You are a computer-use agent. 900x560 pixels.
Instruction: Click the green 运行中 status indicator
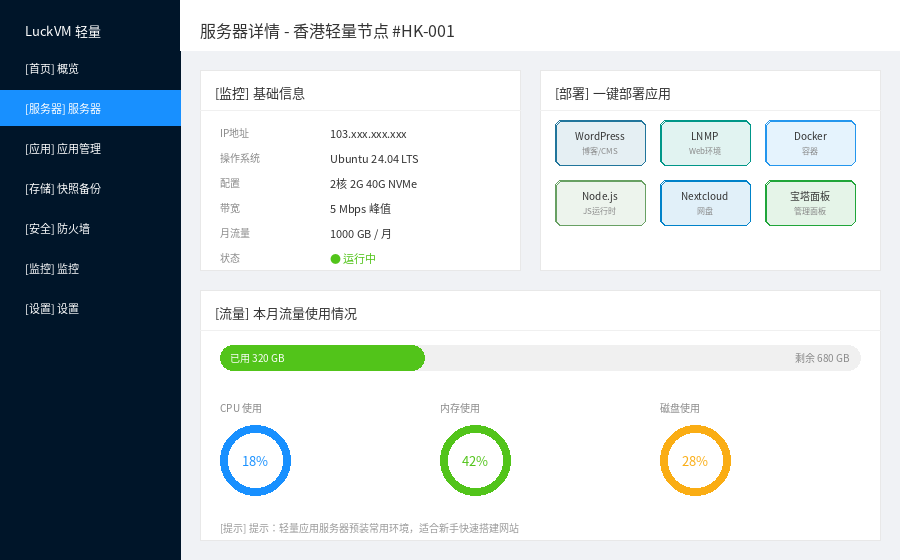pos(353,259)
